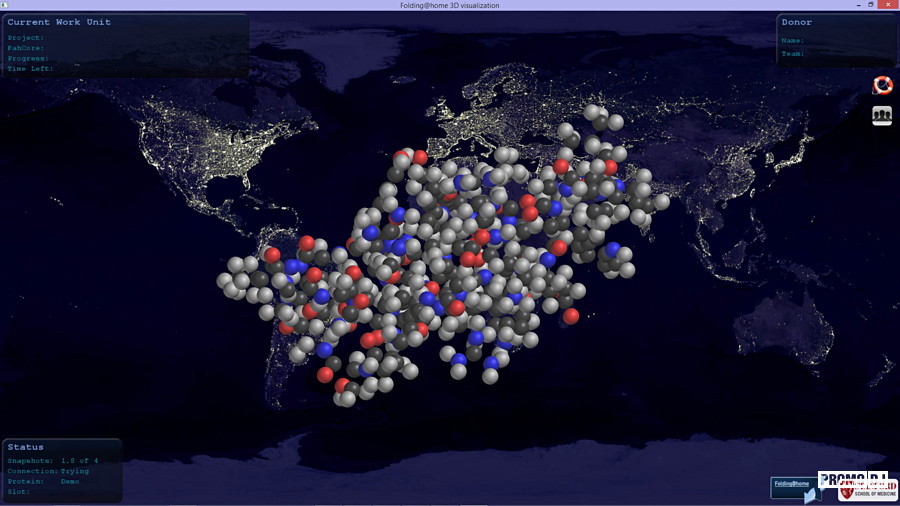Image resolution: width=900 pixels, height=506 pixels.
Task: Click the Protein Demo status line
Action: click(x=43, y=481)
